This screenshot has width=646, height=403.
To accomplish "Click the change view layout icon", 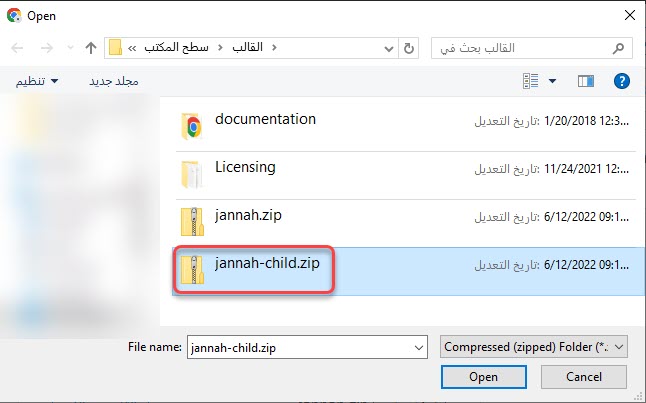I will [530, 80].
